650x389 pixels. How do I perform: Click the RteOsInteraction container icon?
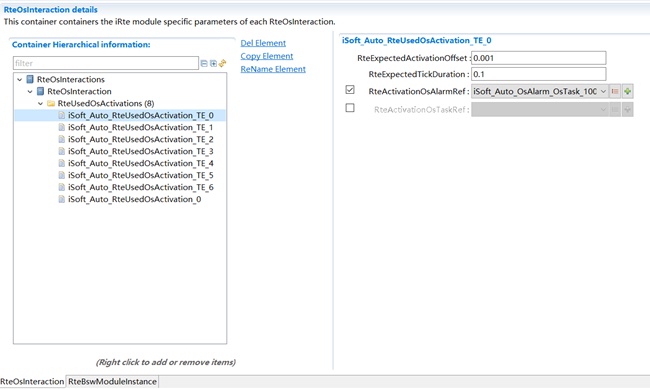[40, 91]
